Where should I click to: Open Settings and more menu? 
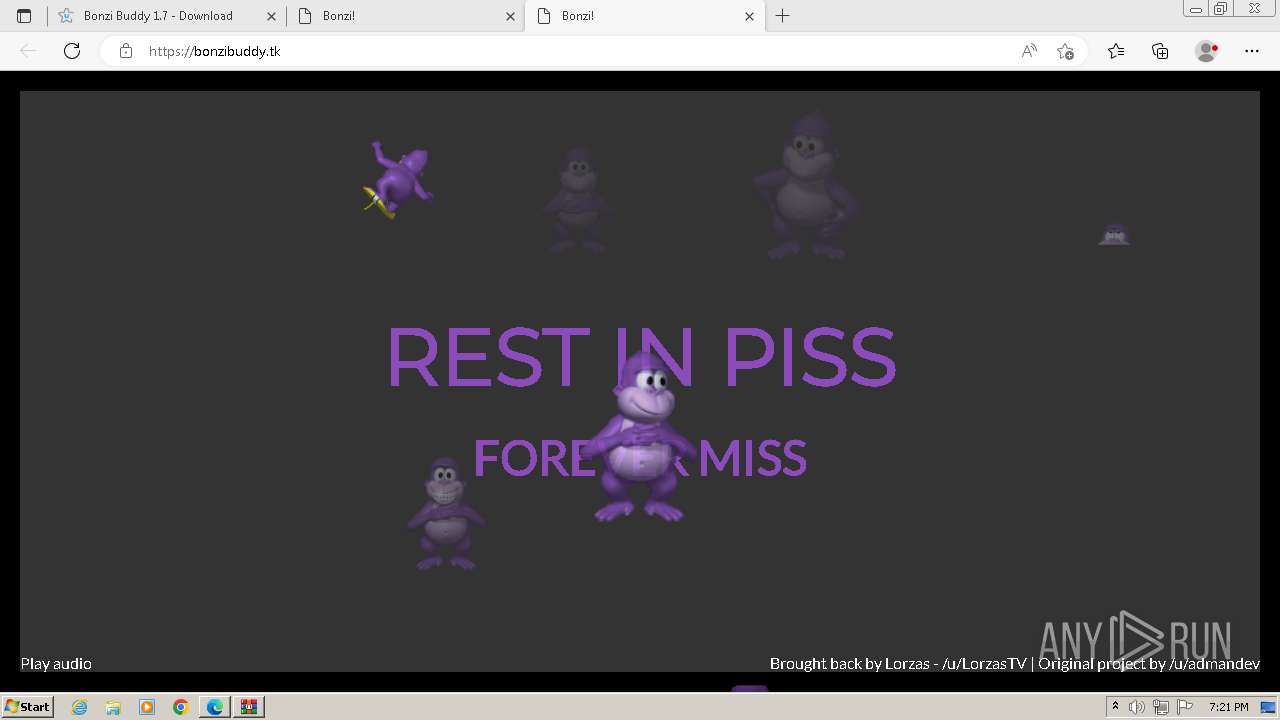coord(1251,51)
